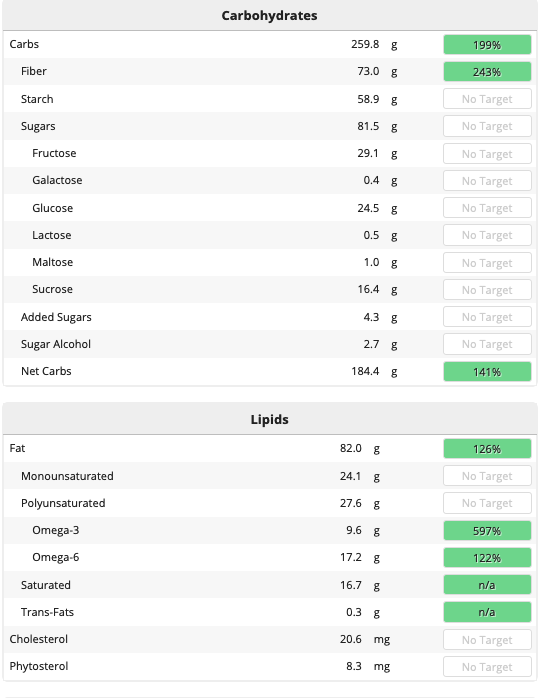Click the Carbs 199% target bar

click(487, 45)
